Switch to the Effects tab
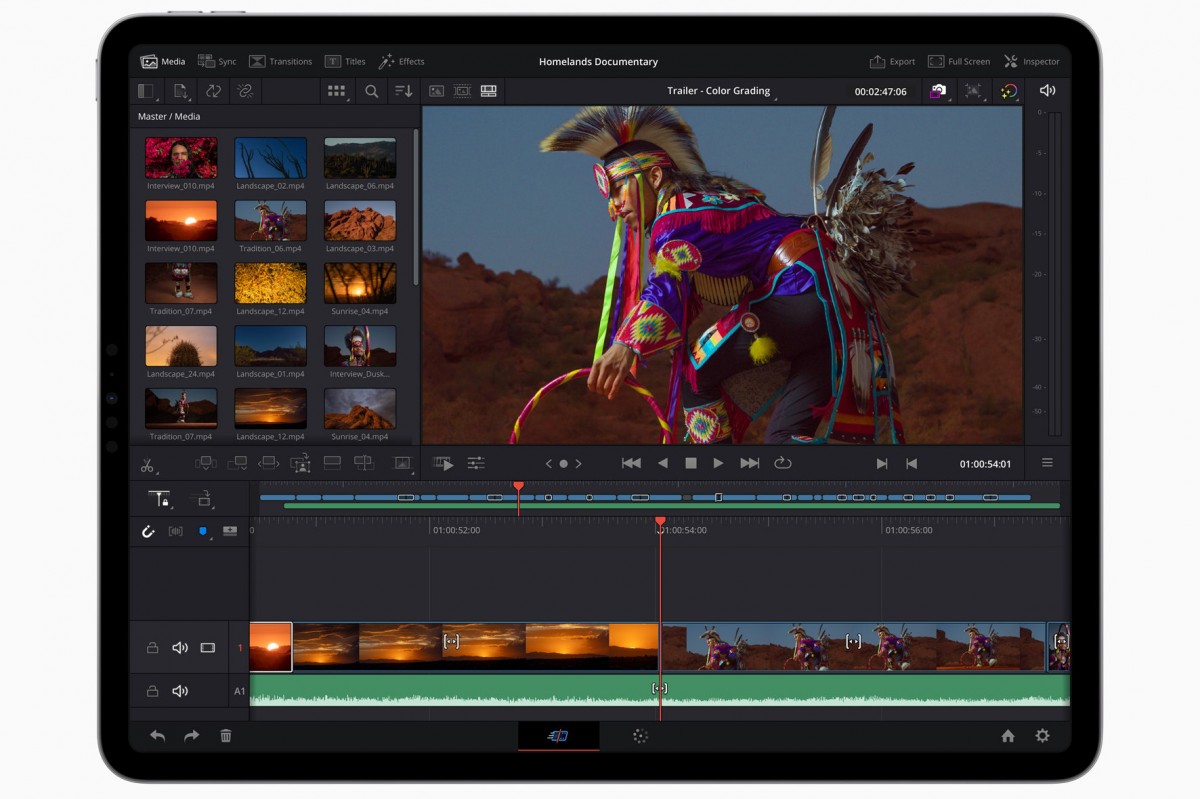 point(402,61)
